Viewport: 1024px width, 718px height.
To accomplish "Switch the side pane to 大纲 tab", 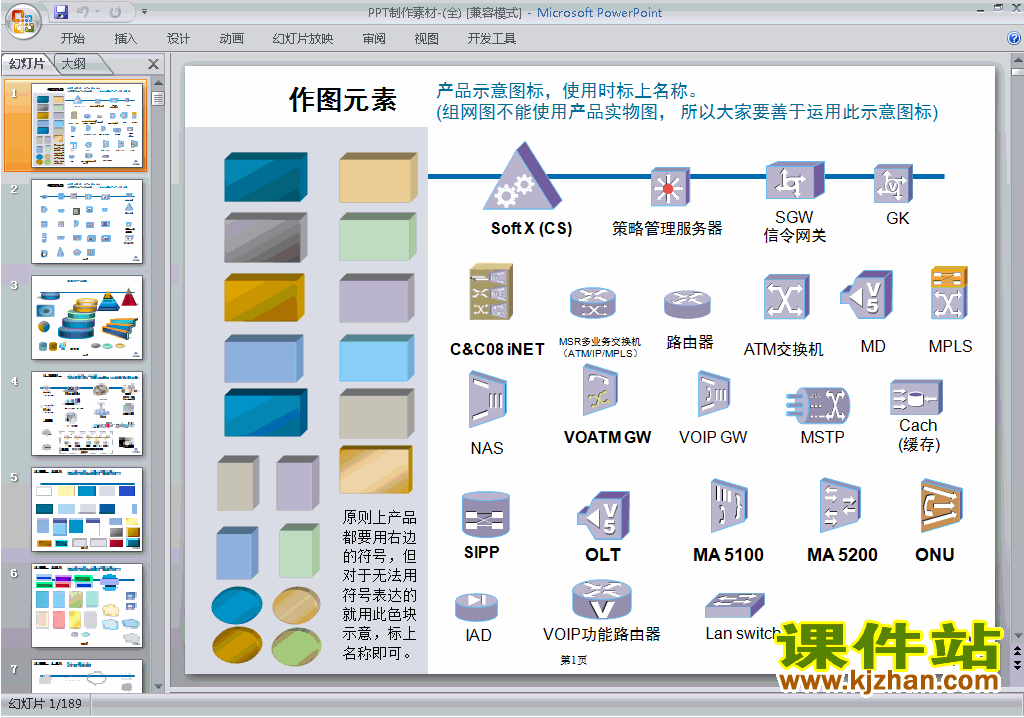I will tap(74, 63).
